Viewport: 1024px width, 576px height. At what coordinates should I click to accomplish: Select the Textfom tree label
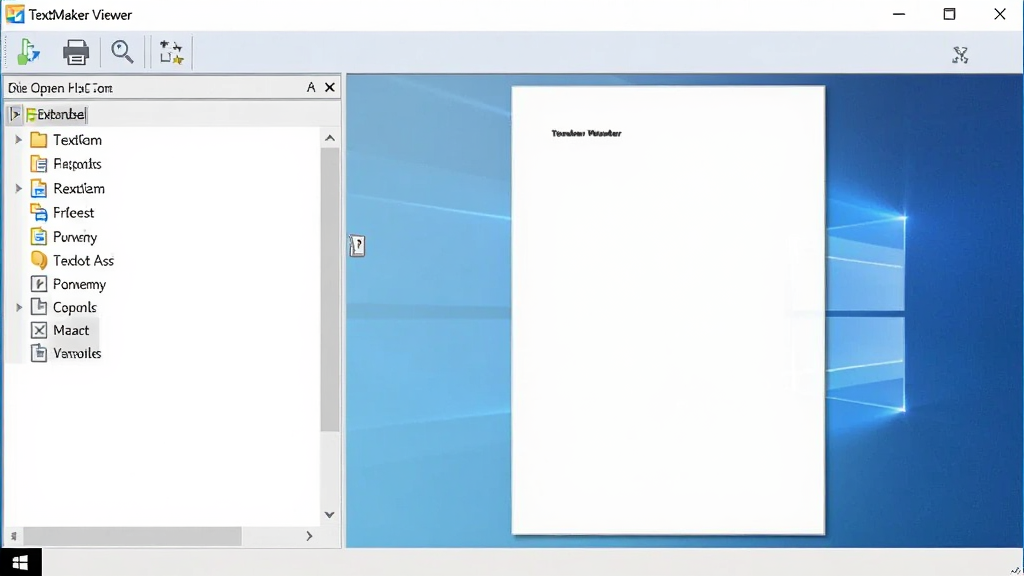[77, 140]
